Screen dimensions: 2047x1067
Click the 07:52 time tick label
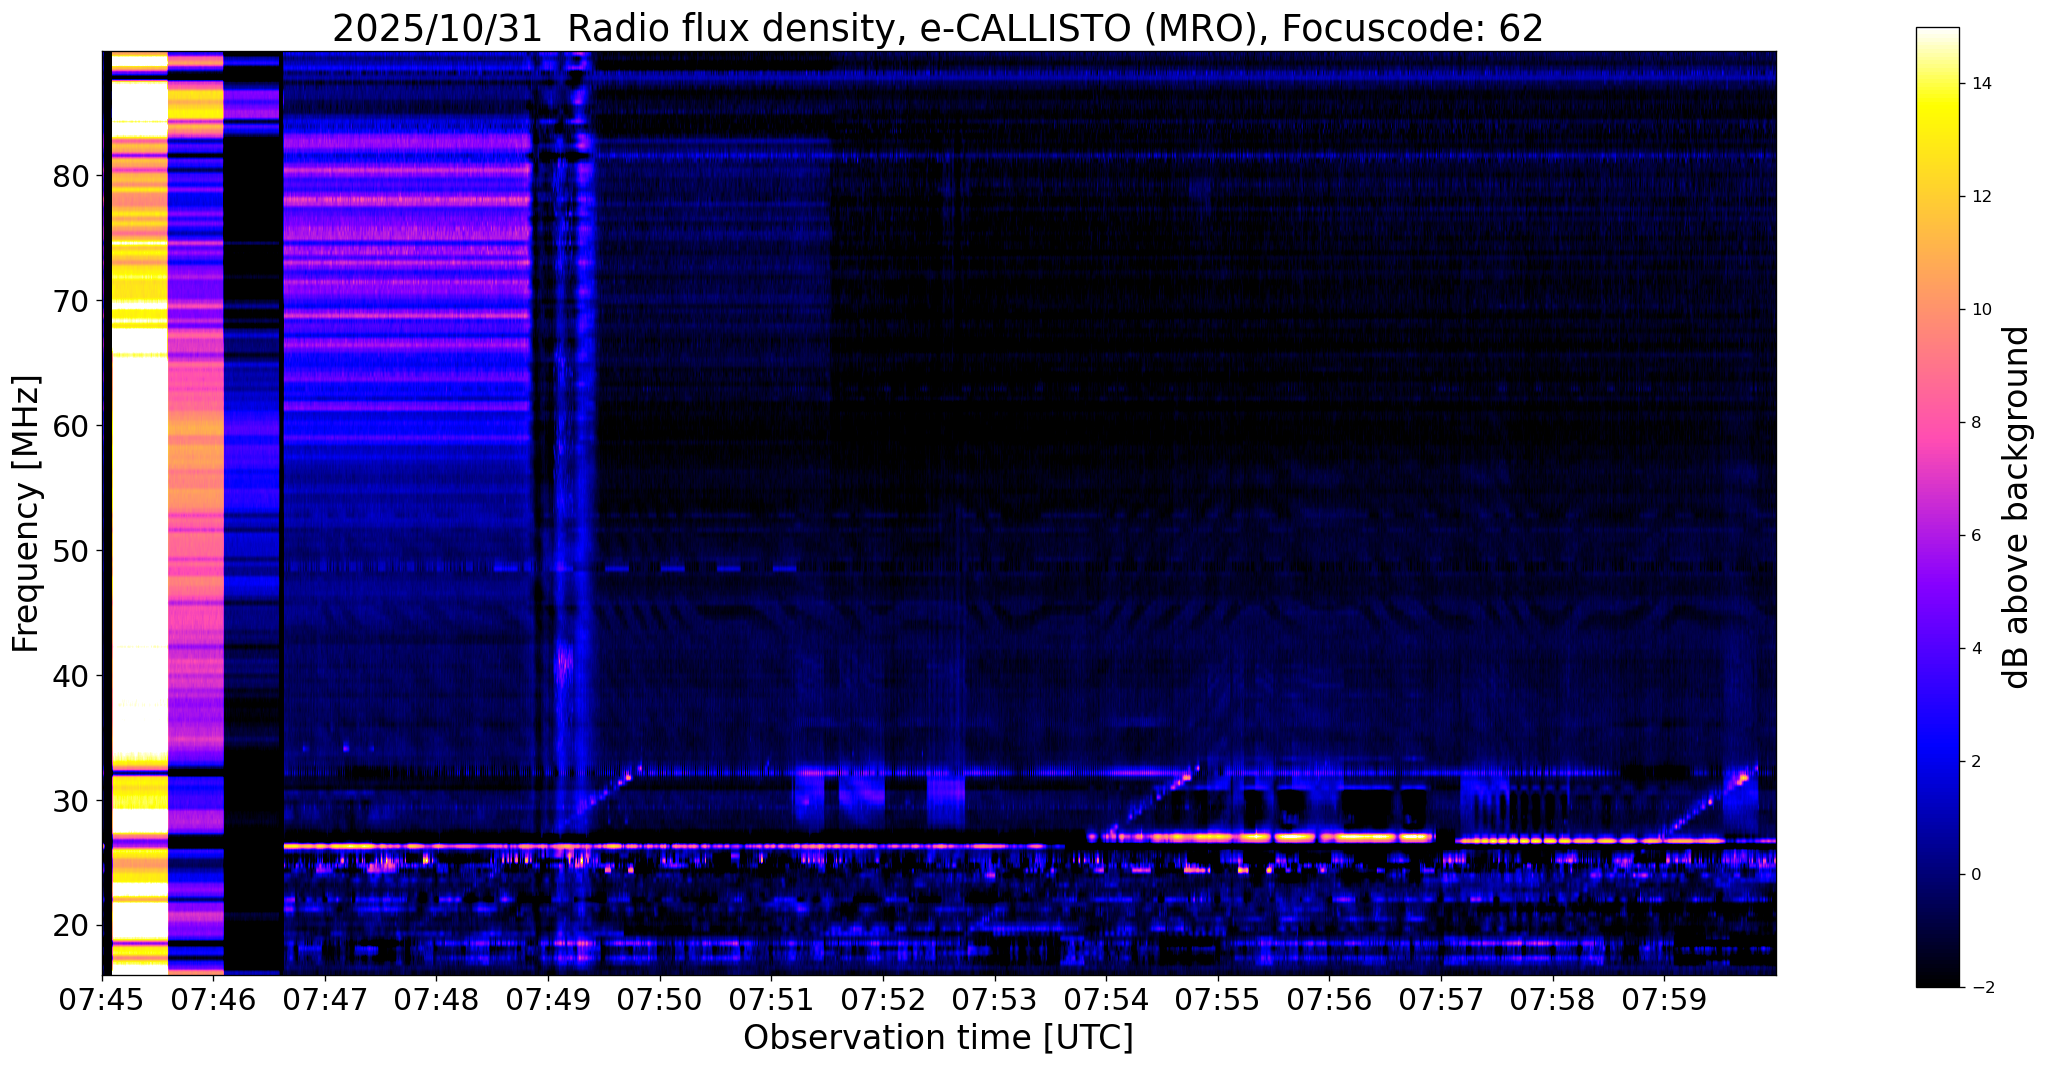point(883,998)
